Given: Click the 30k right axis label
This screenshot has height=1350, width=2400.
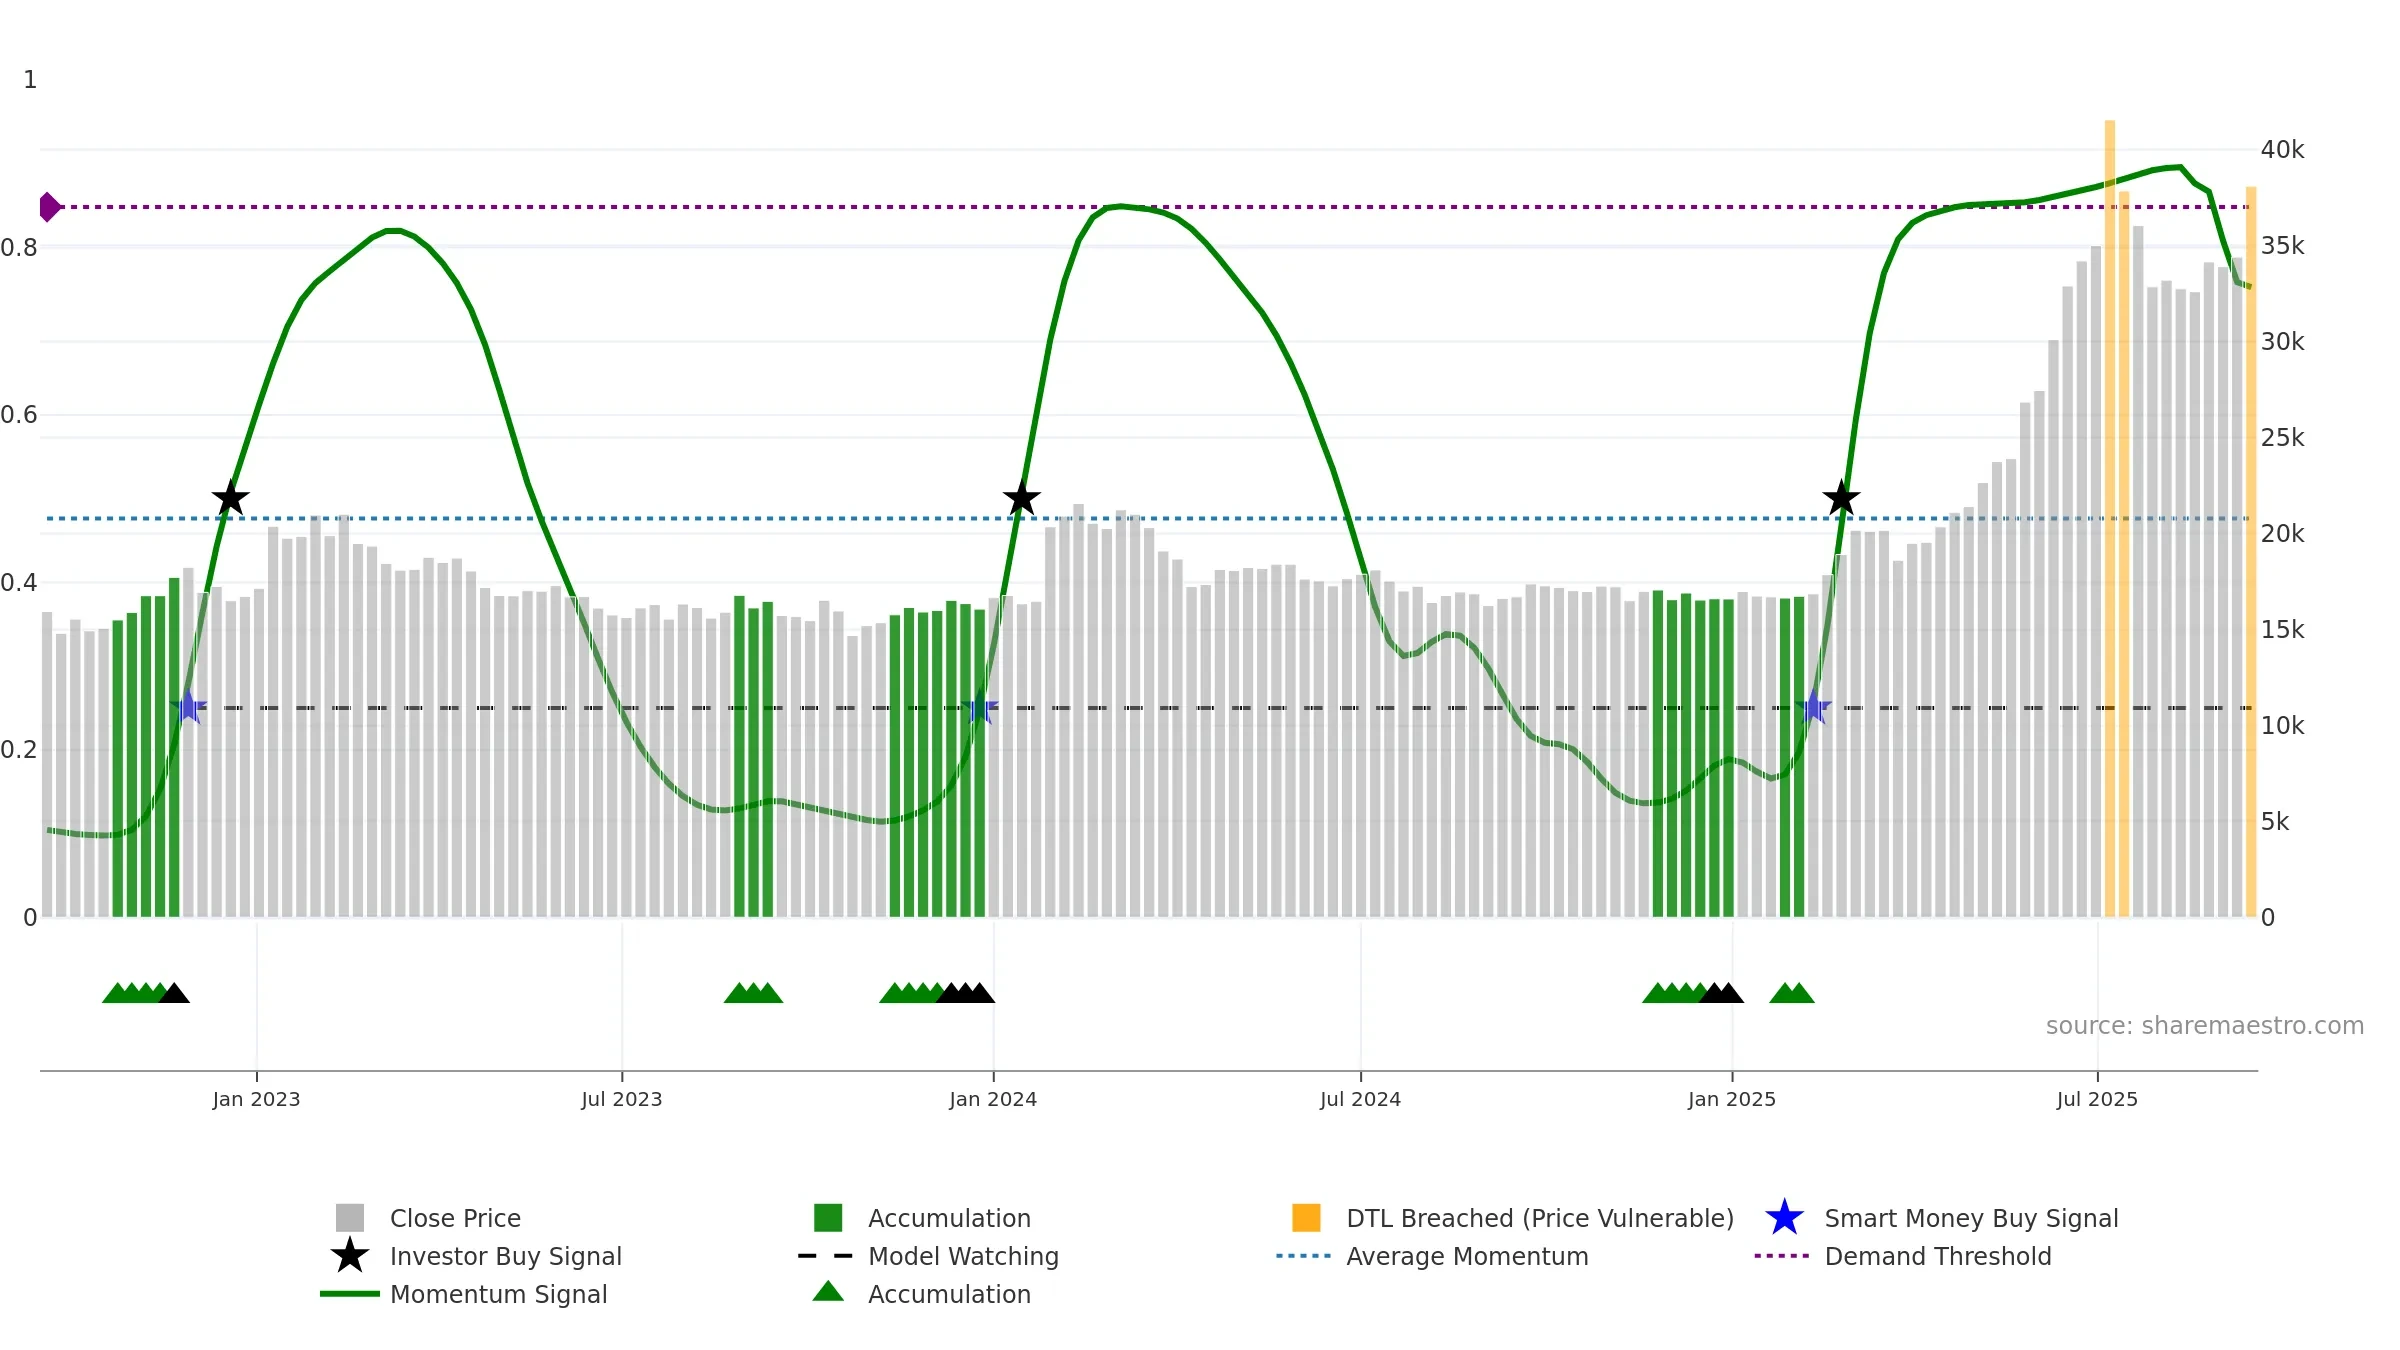Looking at the screenshot, I should coord(2282,342).
